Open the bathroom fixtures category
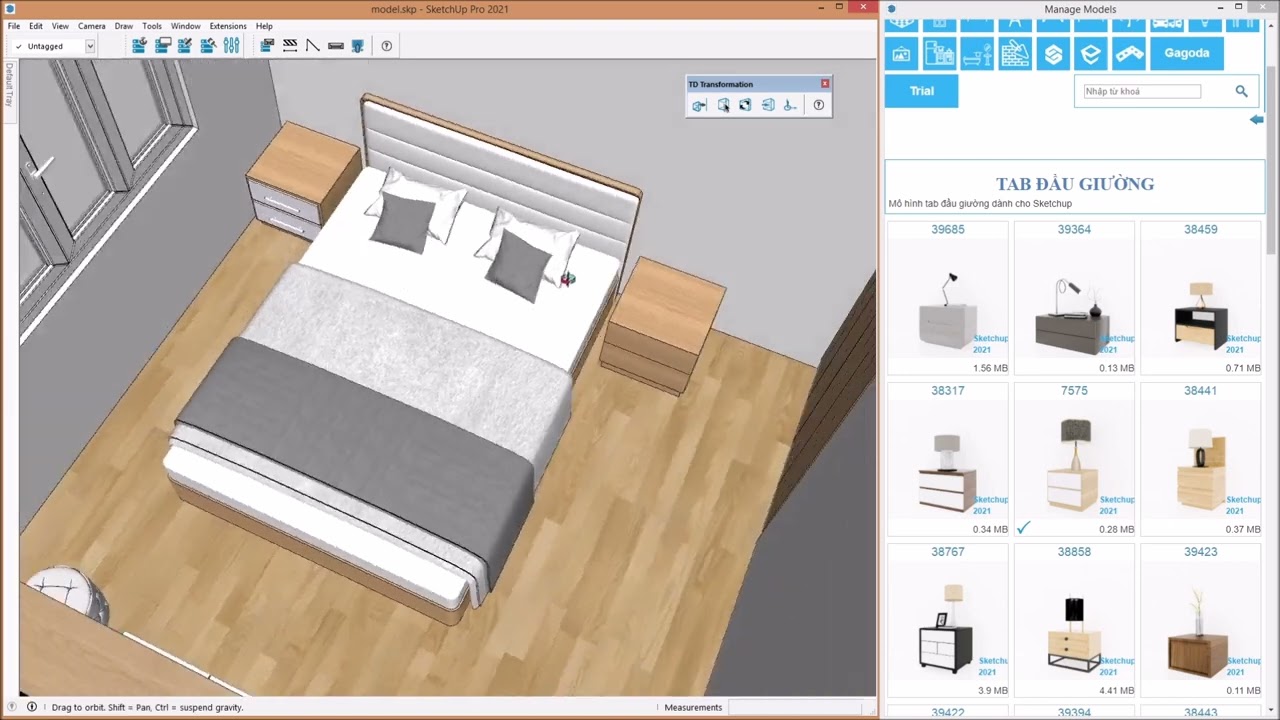Image resolution: width=1280 pixels, height=720 pixels. tap(977, 53)
